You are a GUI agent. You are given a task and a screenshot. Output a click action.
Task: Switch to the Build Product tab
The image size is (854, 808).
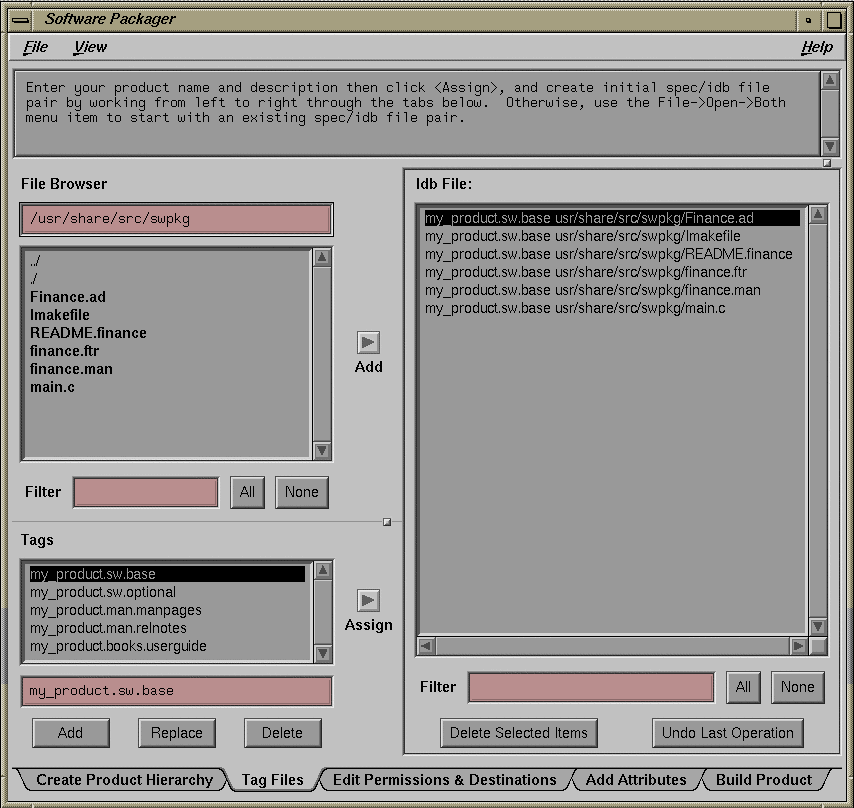coord(766,779)
